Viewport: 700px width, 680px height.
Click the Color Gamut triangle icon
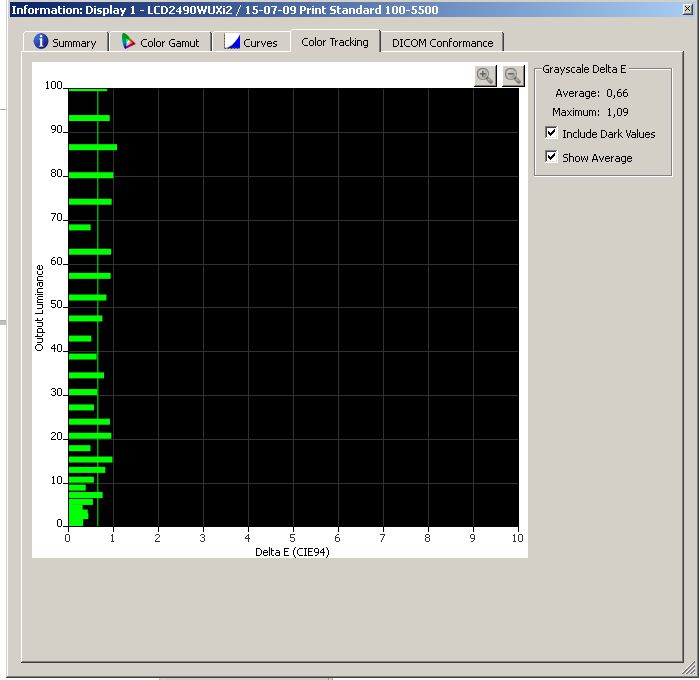coord(129,42)
